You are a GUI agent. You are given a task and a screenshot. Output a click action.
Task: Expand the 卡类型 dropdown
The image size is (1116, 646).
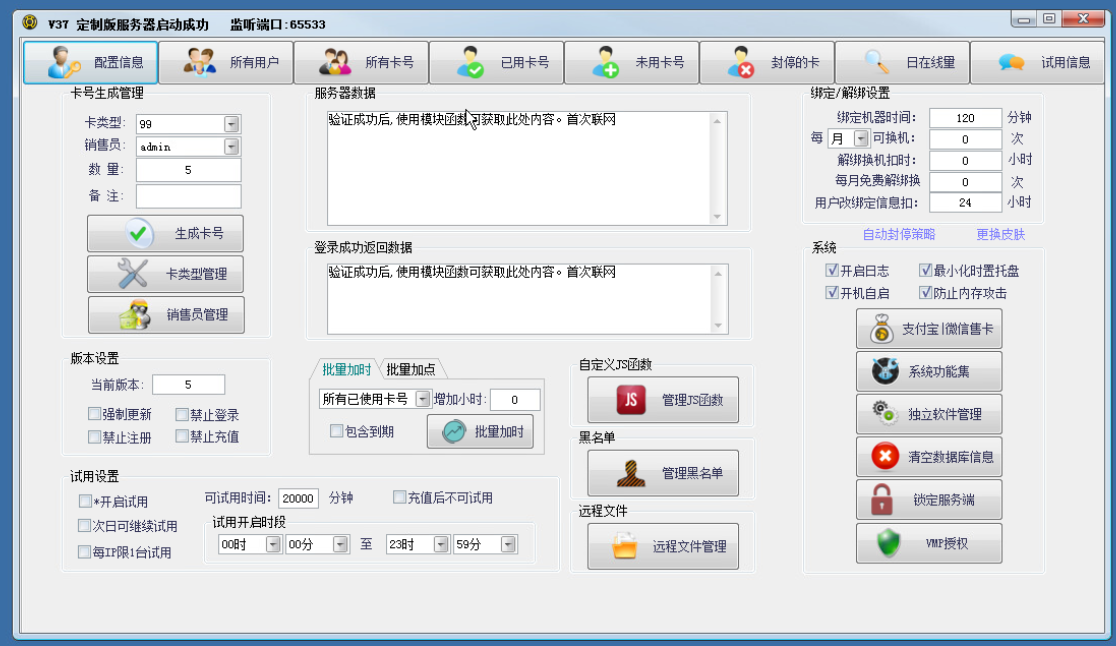pos(232,124)
